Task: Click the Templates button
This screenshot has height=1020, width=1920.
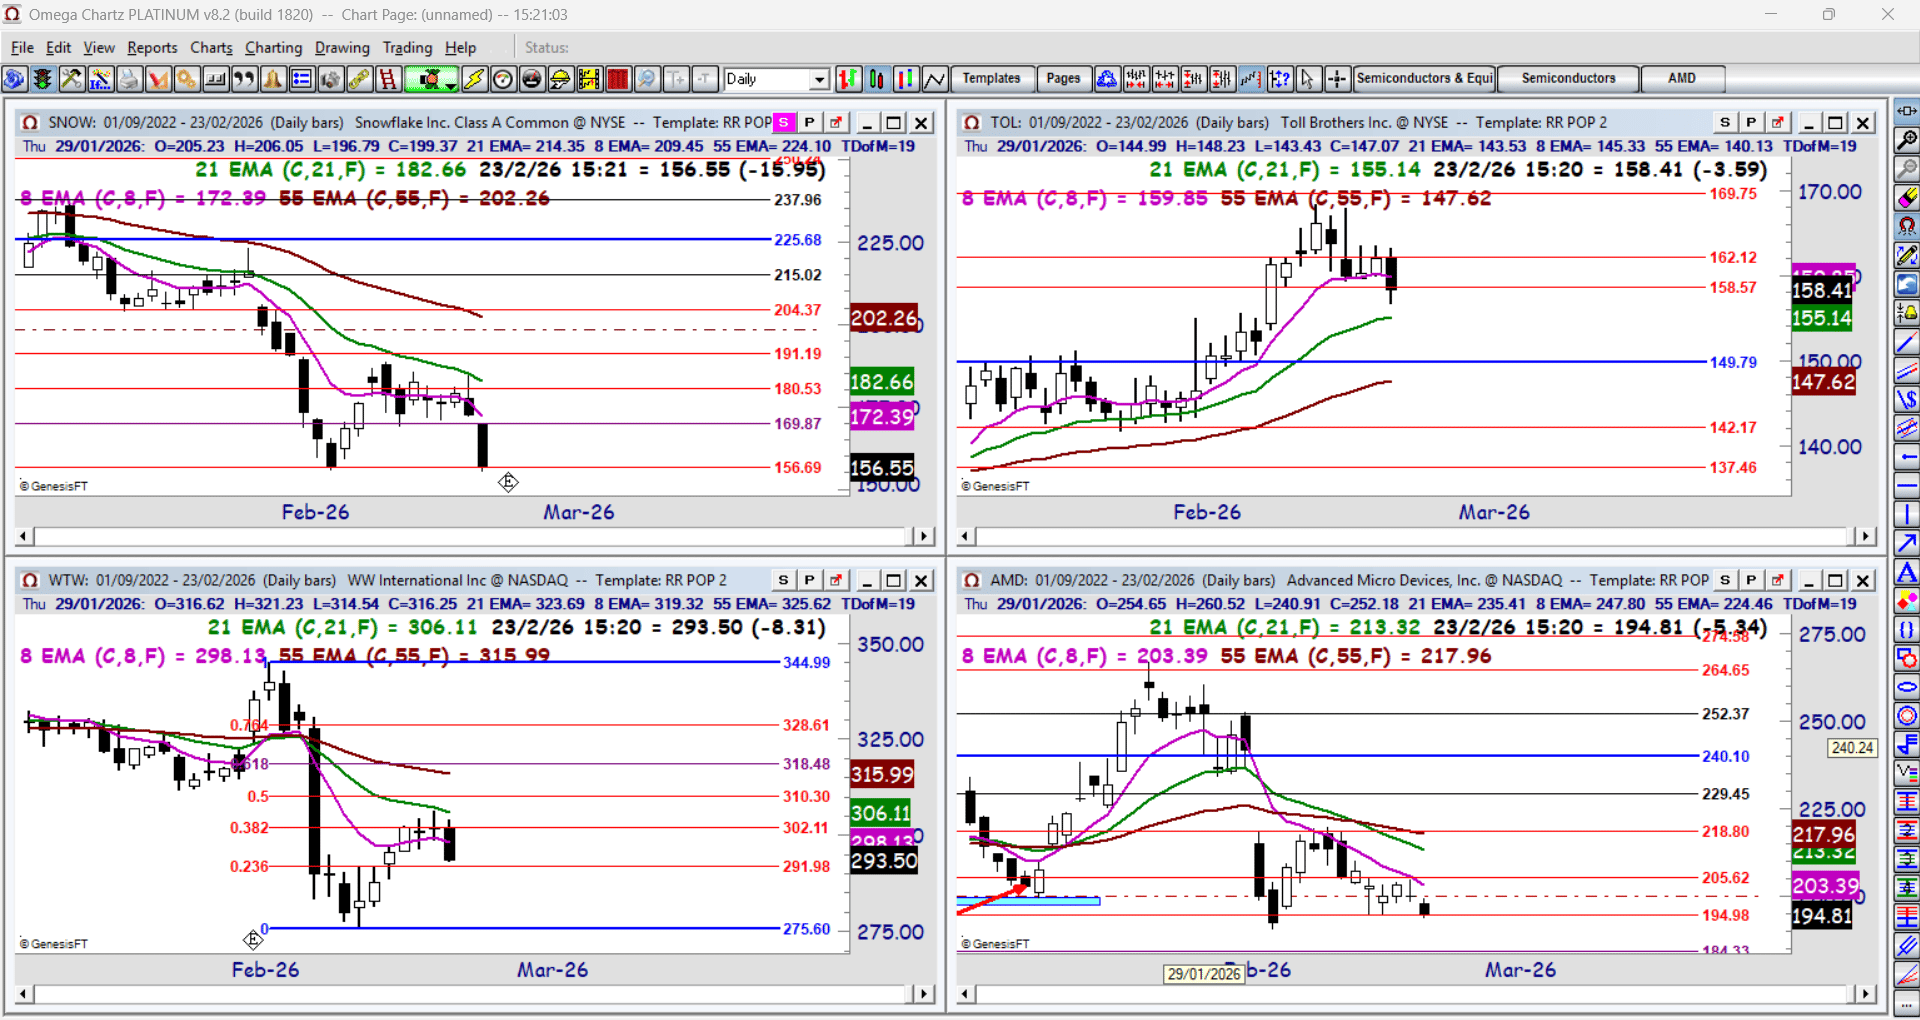Action: [991, 79]
